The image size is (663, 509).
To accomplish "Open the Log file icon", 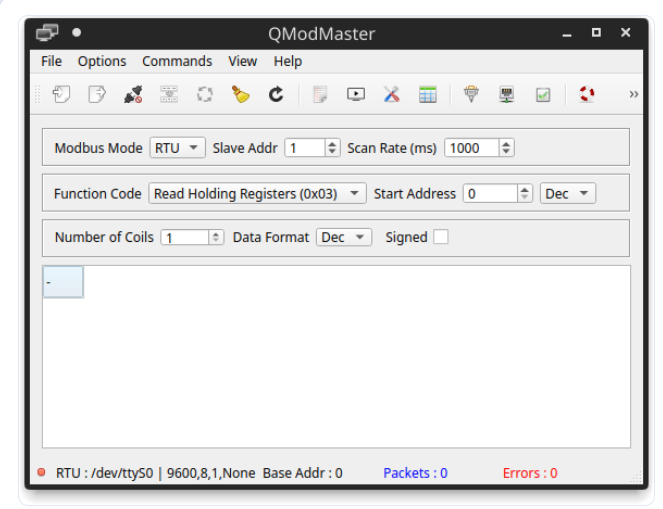I will click(320, 94).
